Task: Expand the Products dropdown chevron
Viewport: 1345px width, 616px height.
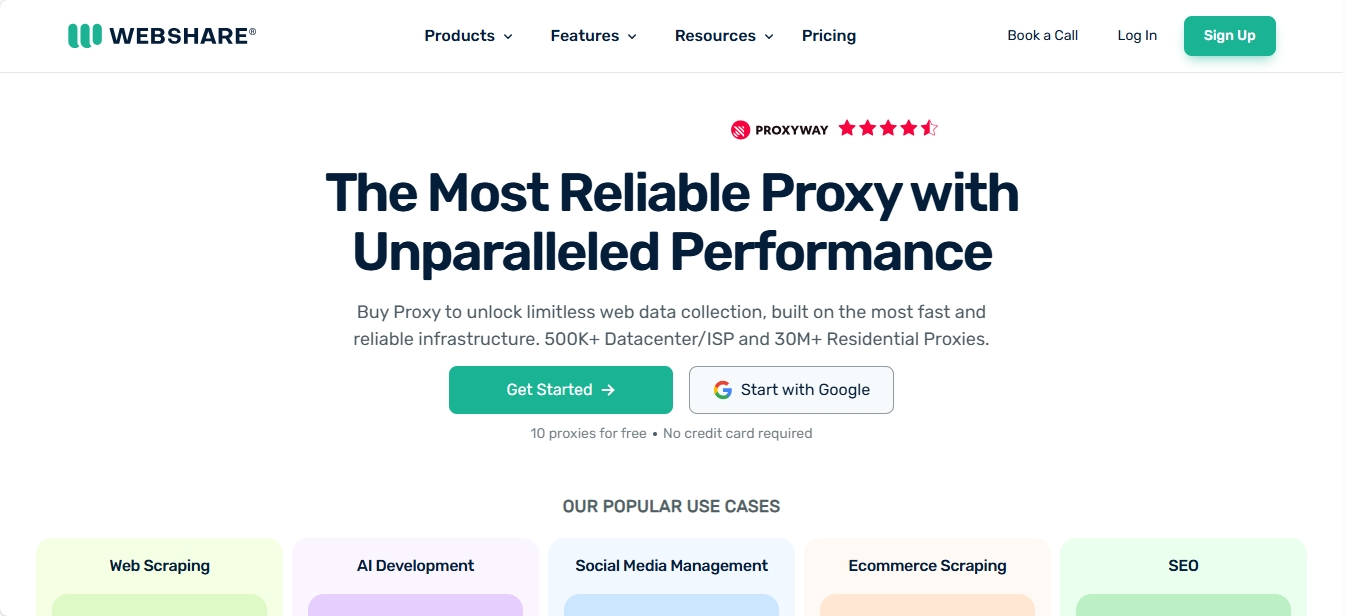Action: [x=508, y=37]
